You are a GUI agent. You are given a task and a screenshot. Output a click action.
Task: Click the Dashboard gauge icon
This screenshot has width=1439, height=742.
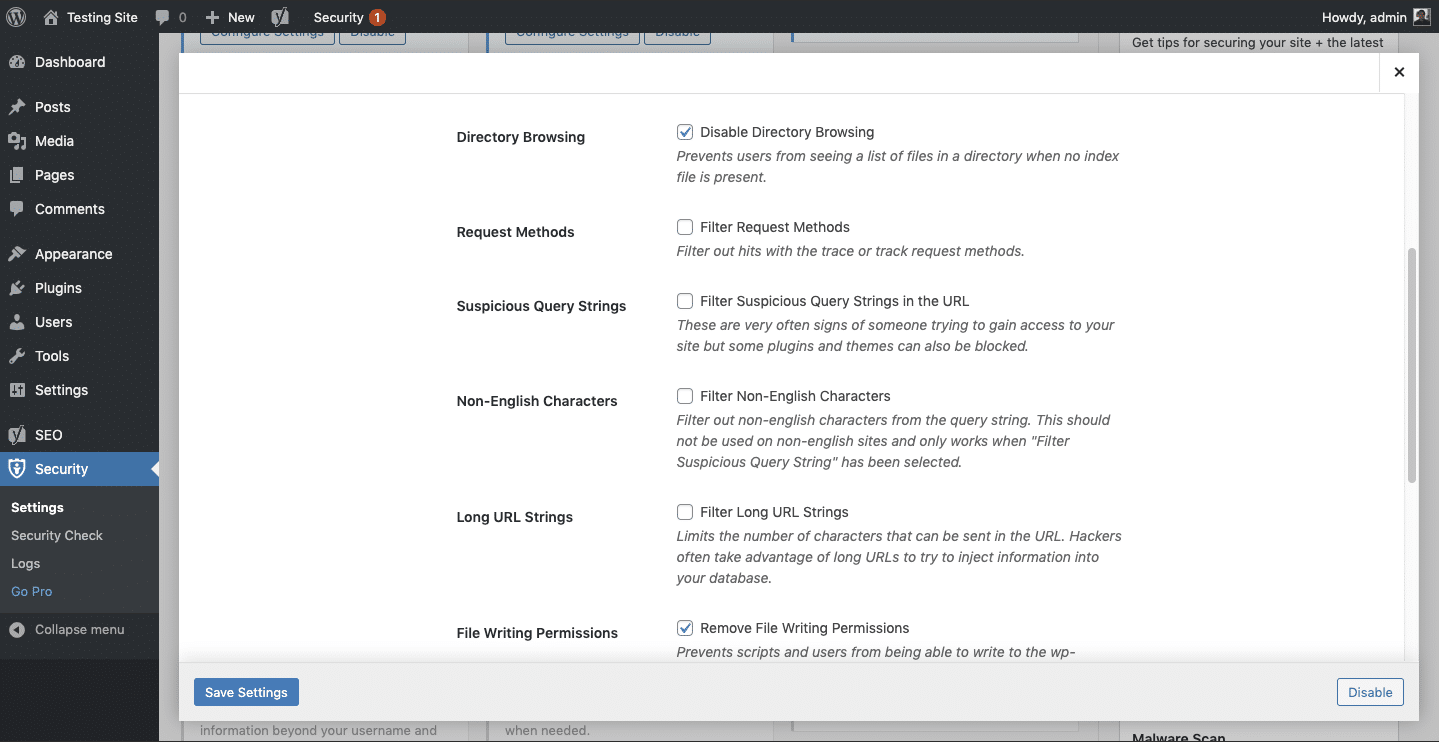tap(17, 62)
